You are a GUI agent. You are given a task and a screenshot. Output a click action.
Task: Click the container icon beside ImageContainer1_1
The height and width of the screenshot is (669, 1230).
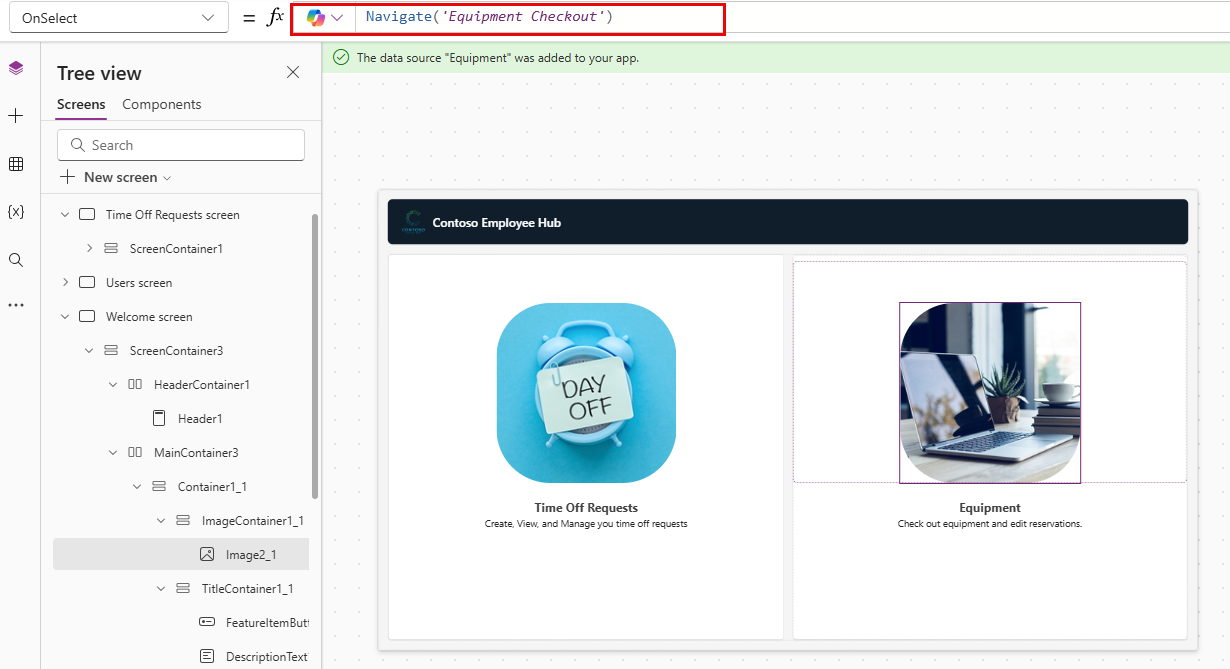[183, 521]
